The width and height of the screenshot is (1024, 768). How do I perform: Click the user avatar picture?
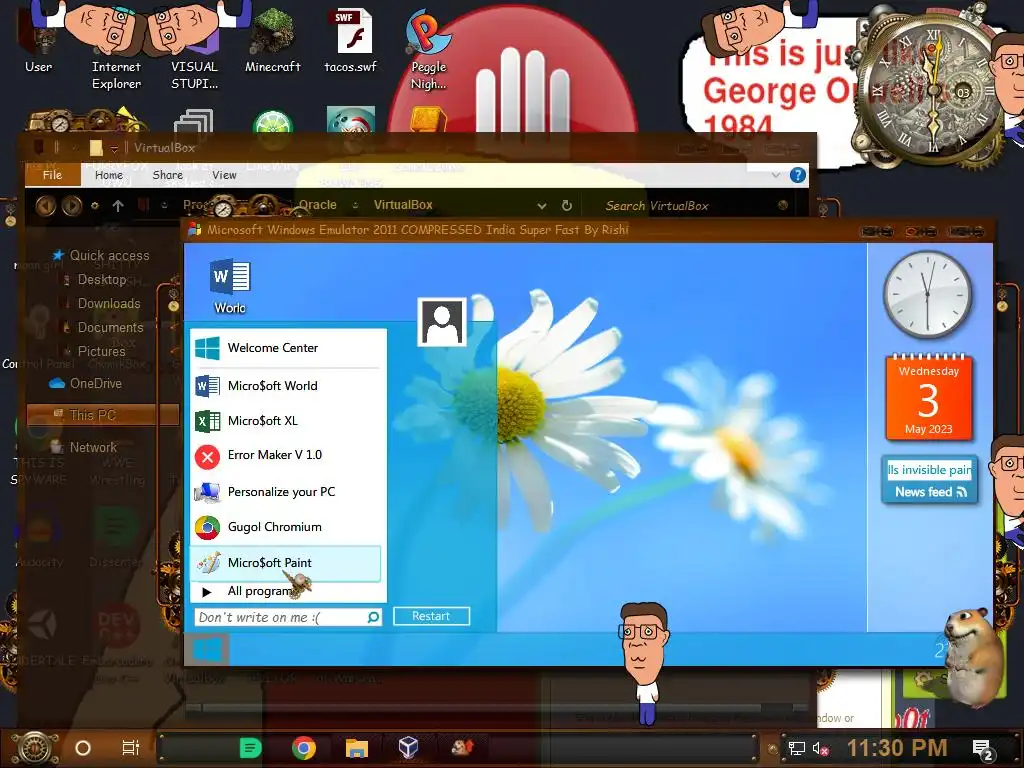442,322
